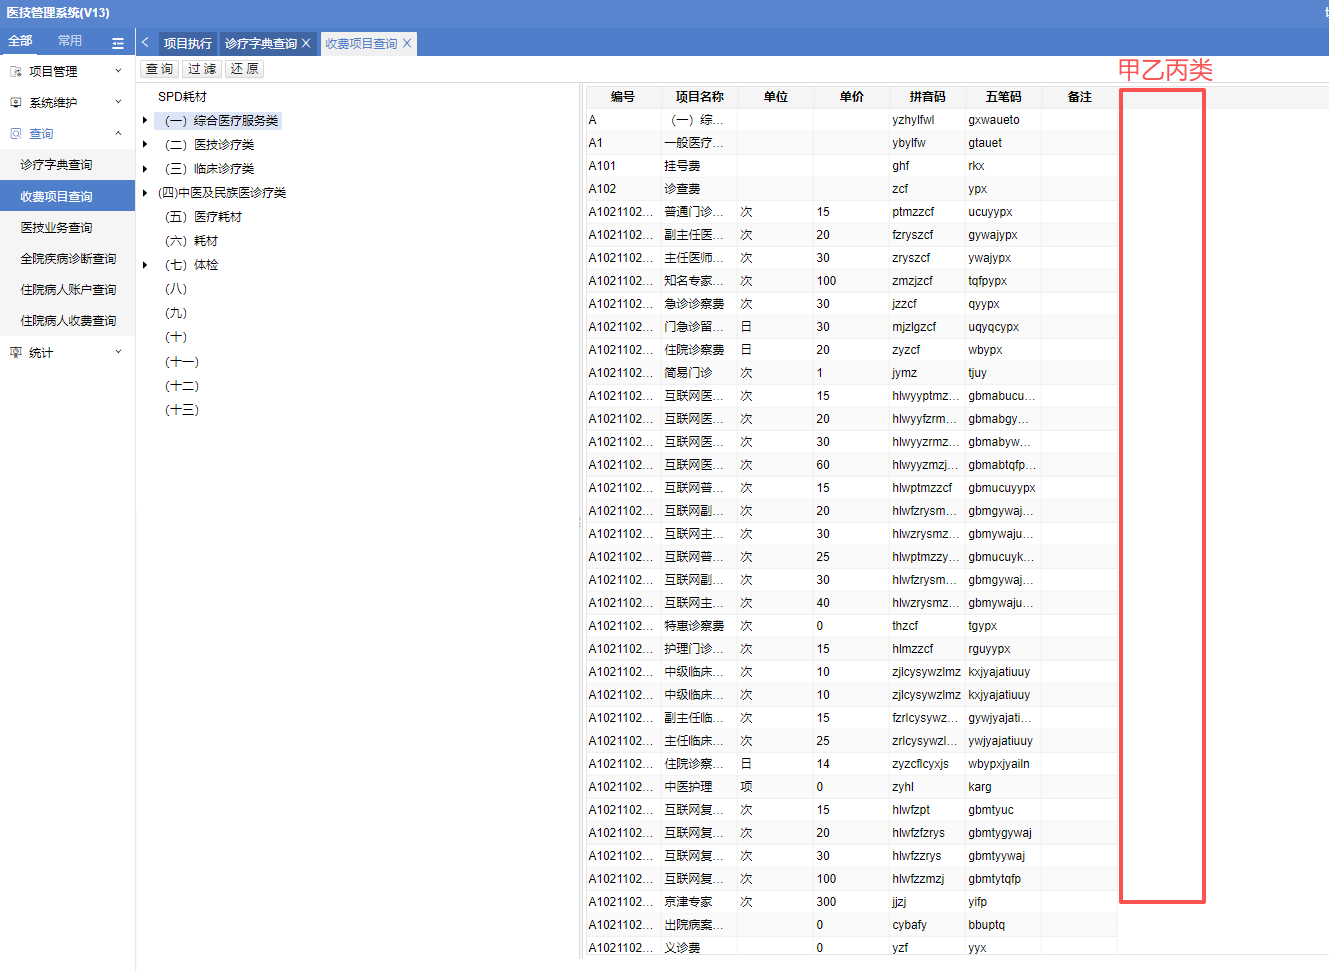Click the A101 code cell
Screen dimensions: 1329x971
pos(623,166)
